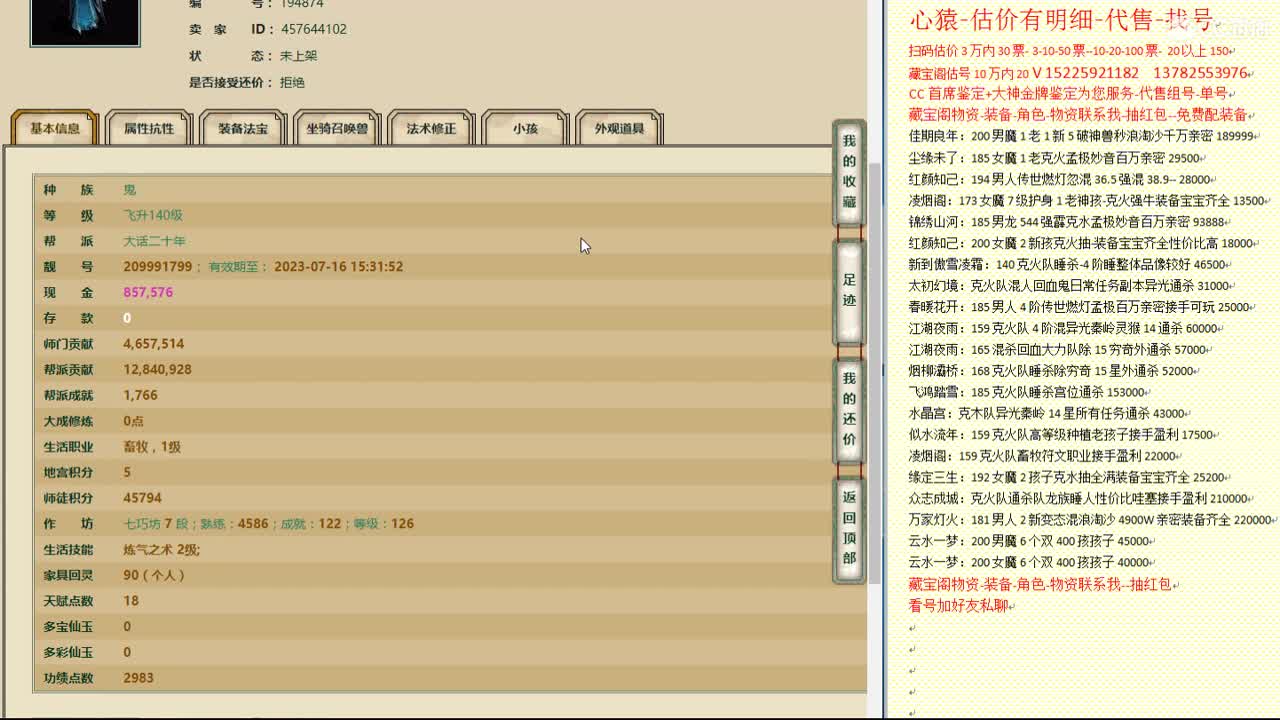The height and width of the screenshot is (720, 1280).
Task: Switch to the 法术修正 tab
Action: (x=431, y=128)
